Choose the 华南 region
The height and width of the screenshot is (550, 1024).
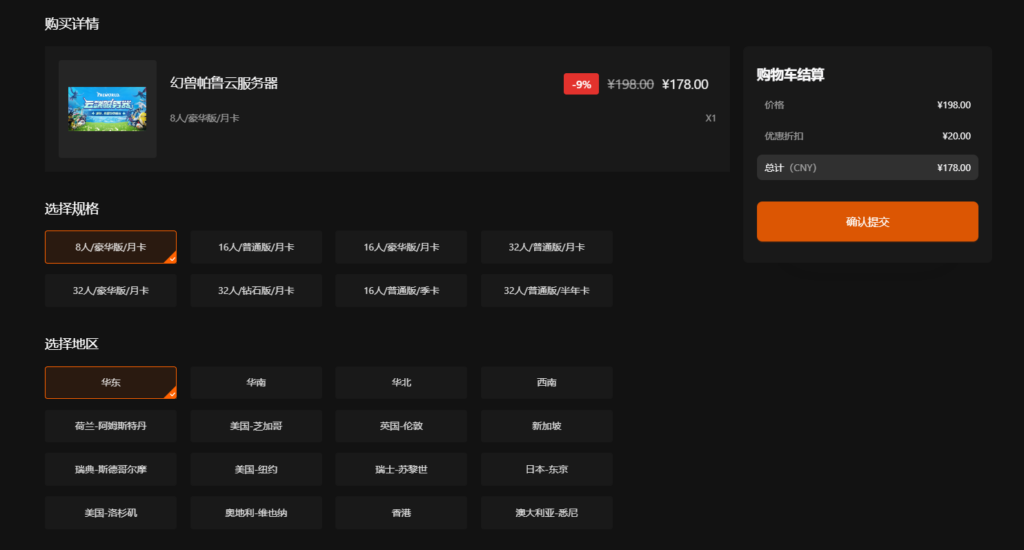pyautogui.click(x=256, y=383)
